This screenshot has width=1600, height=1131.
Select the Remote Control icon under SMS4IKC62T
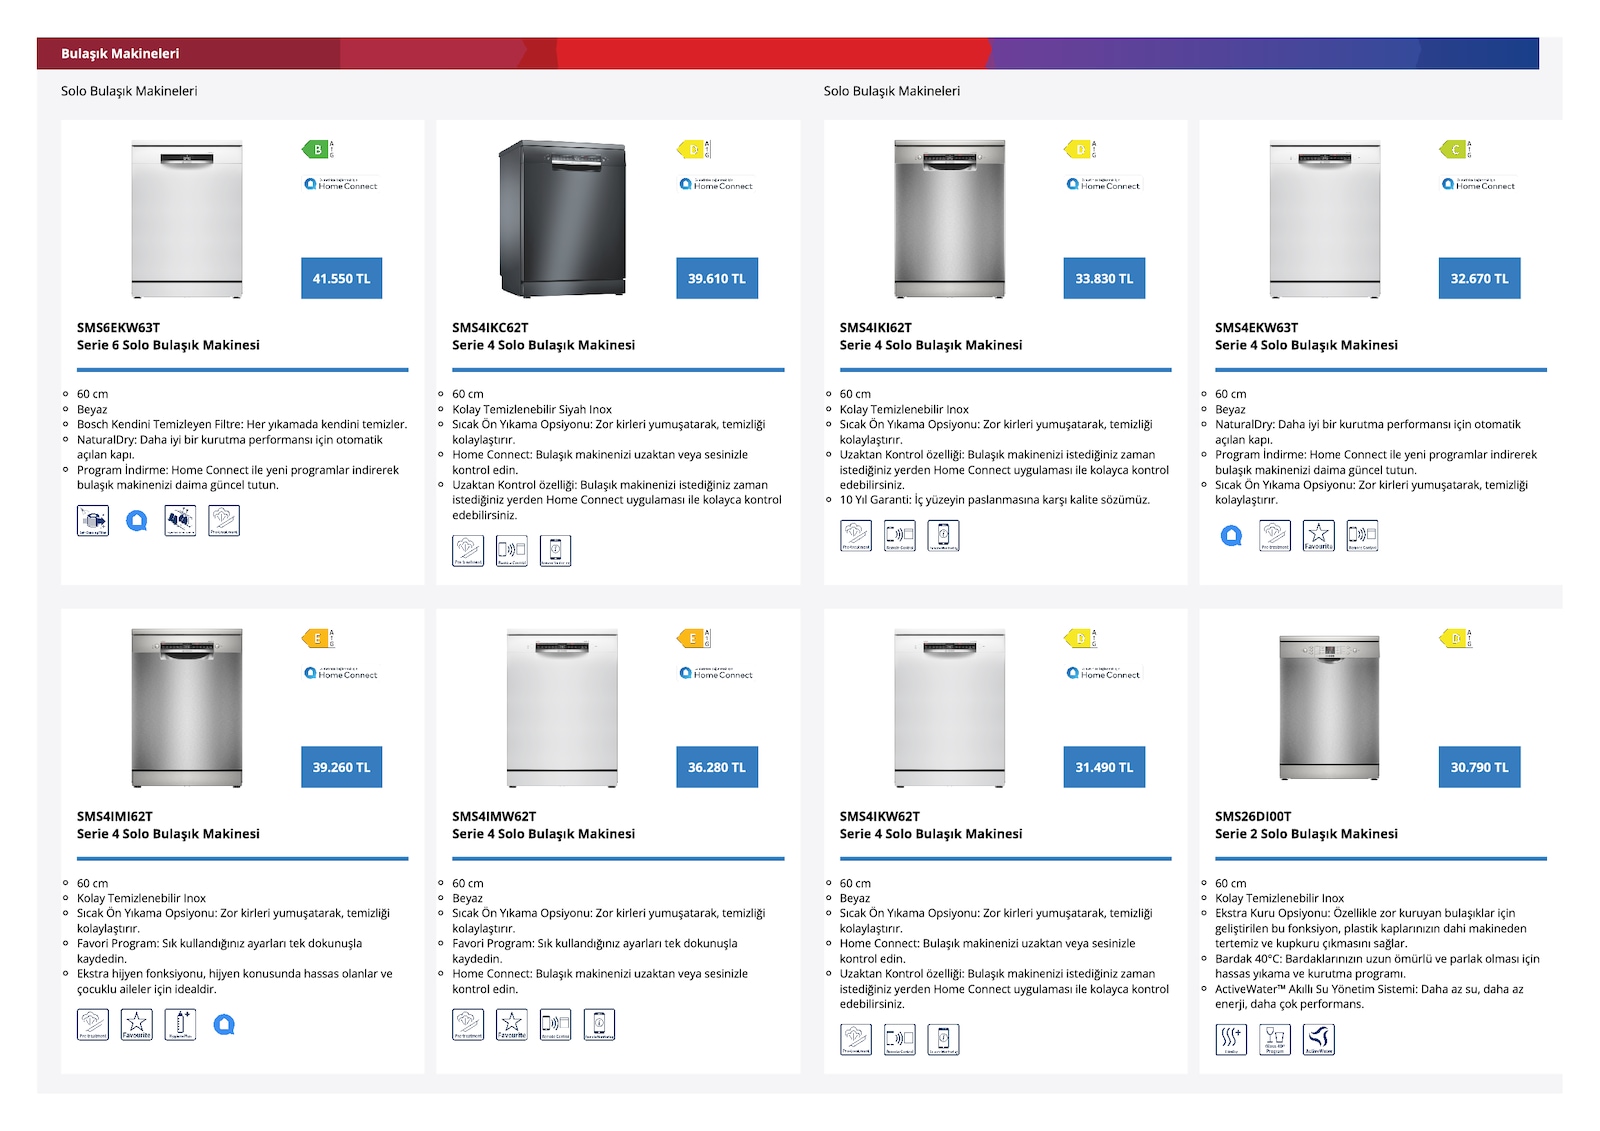(512, 551)
